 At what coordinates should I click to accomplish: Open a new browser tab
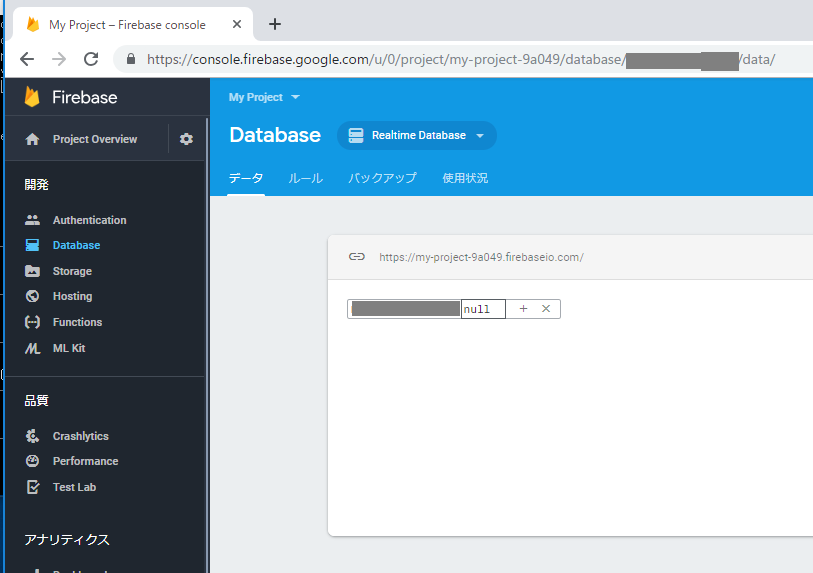(x=275, y=24)
